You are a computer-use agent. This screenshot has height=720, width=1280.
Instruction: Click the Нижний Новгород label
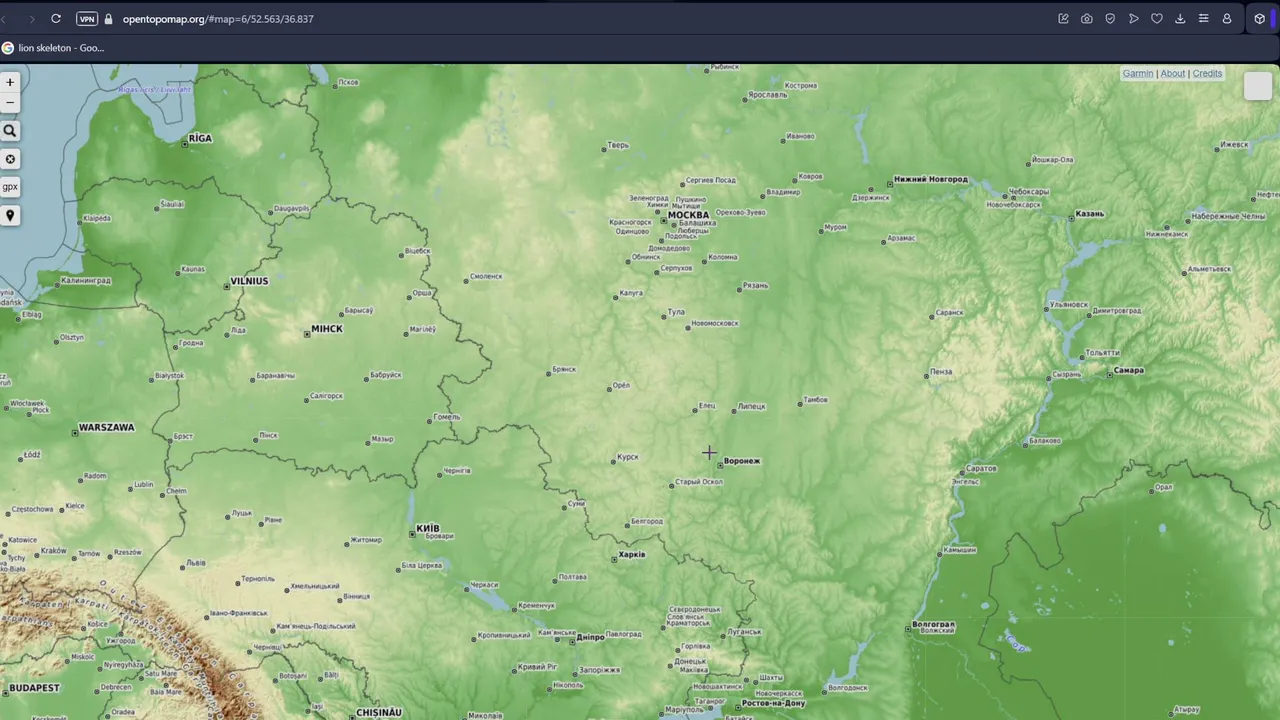931,180
